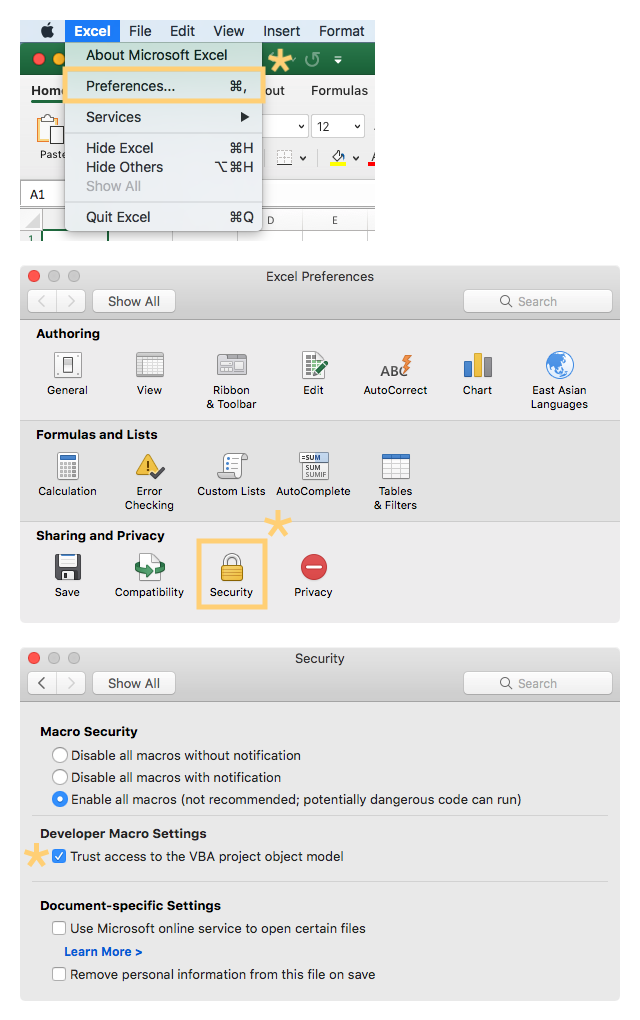Switch to the Formulas ribbon tab
This screenshot has height=1020, width=640.
[340, 90]
